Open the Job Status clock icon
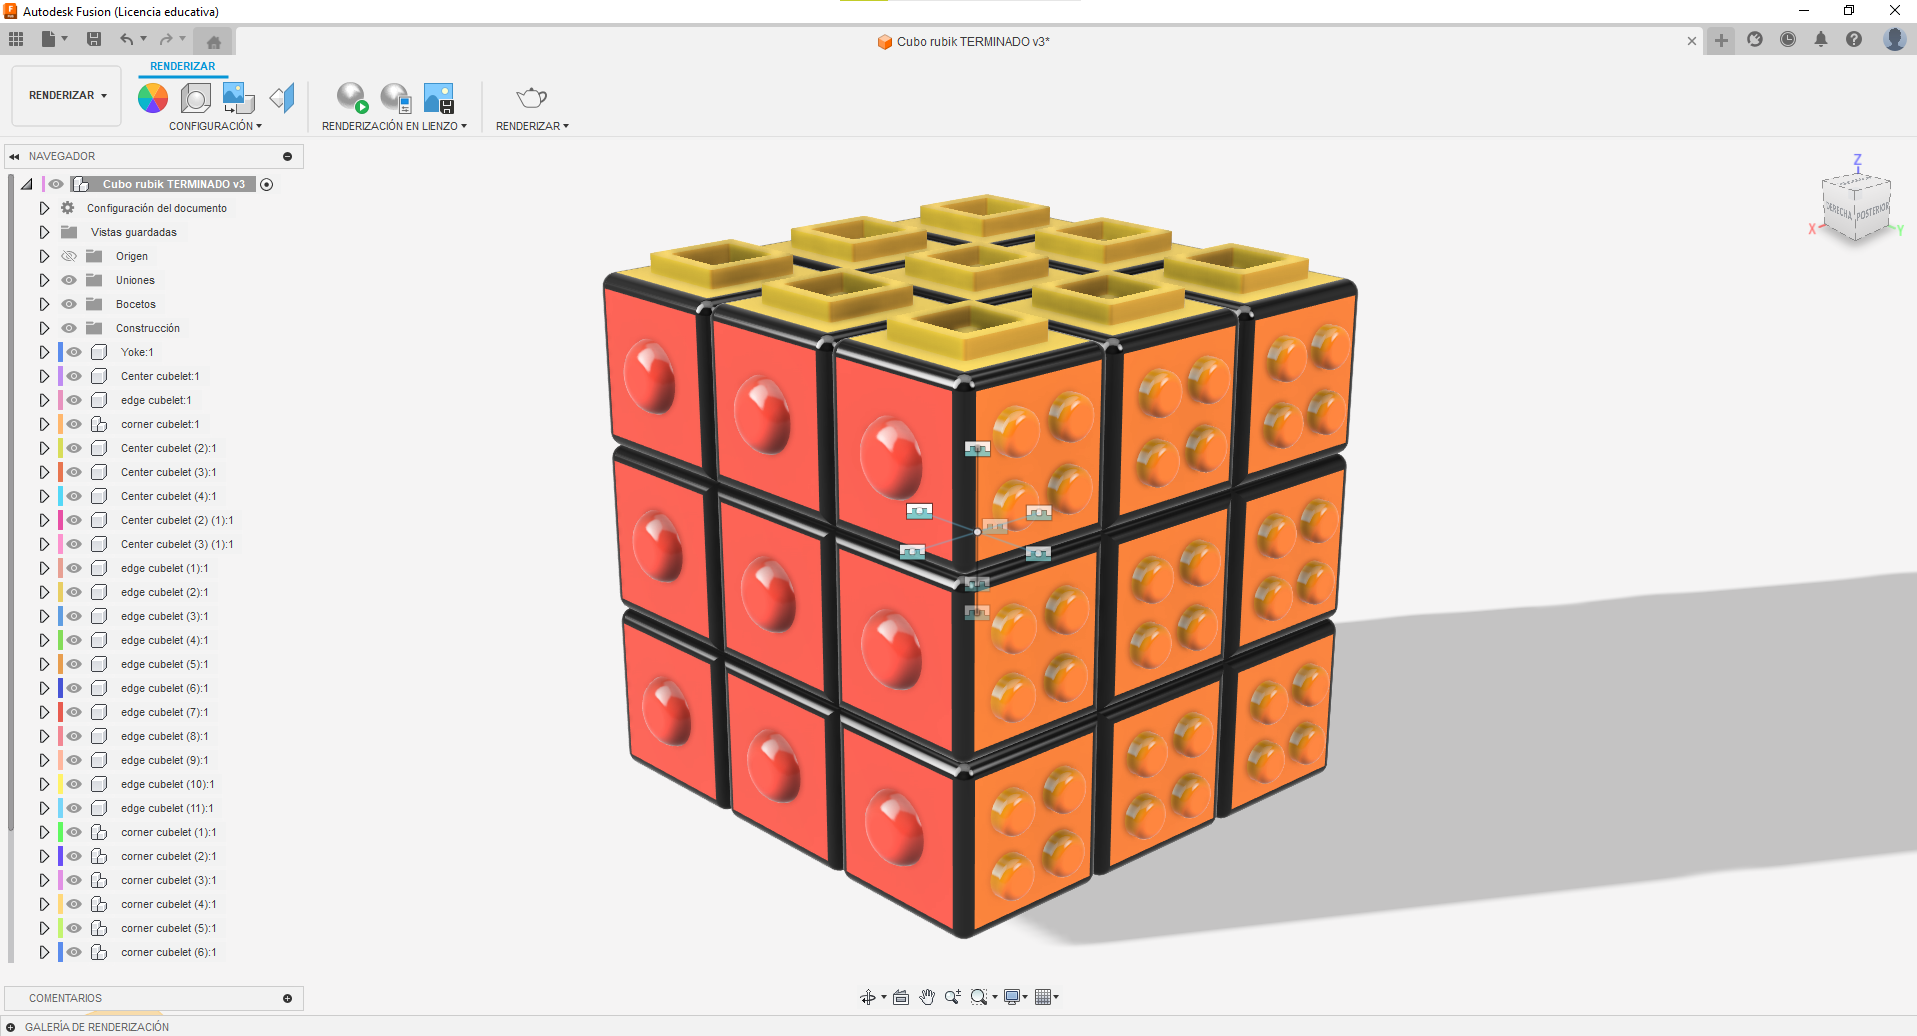Screen dimensions: 1917x1036 pyautogui.click(x=1788, y=39)
